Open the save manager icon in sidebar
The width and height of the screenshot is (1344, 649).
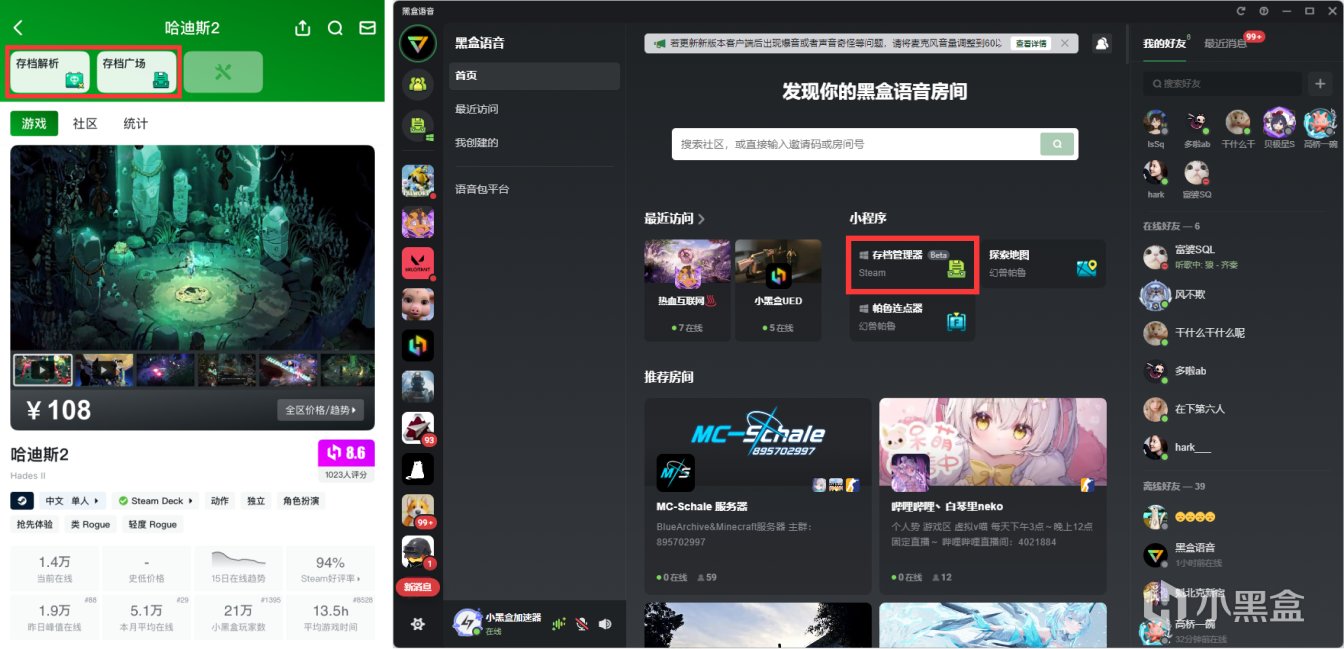(417, 126)
